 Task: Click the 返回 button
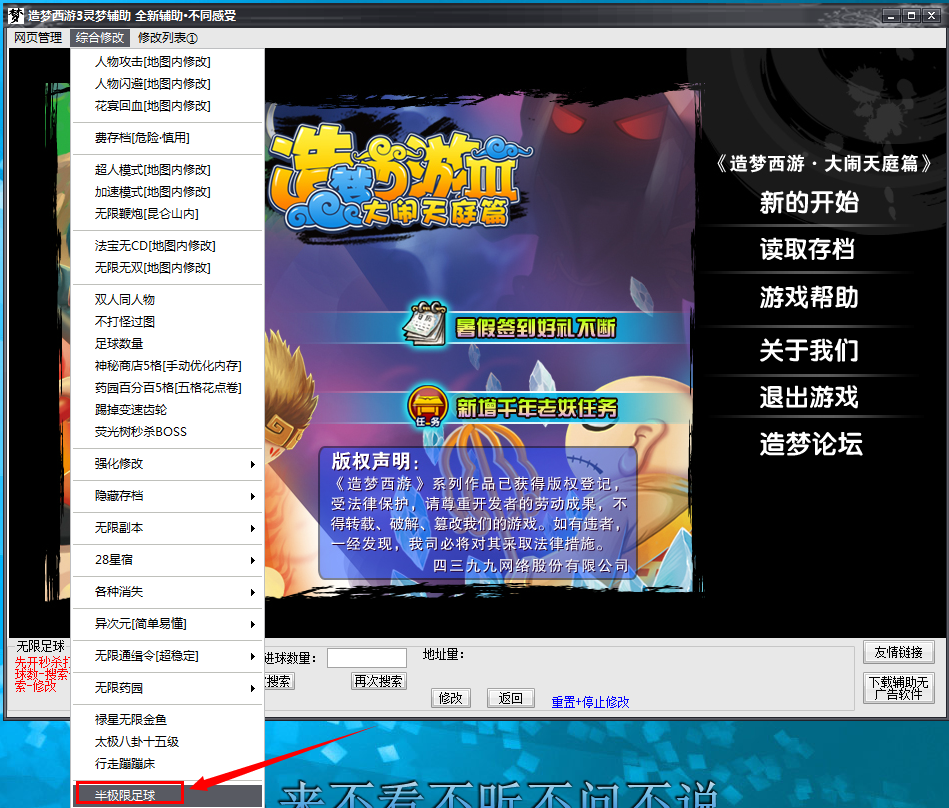coord(510,698)
